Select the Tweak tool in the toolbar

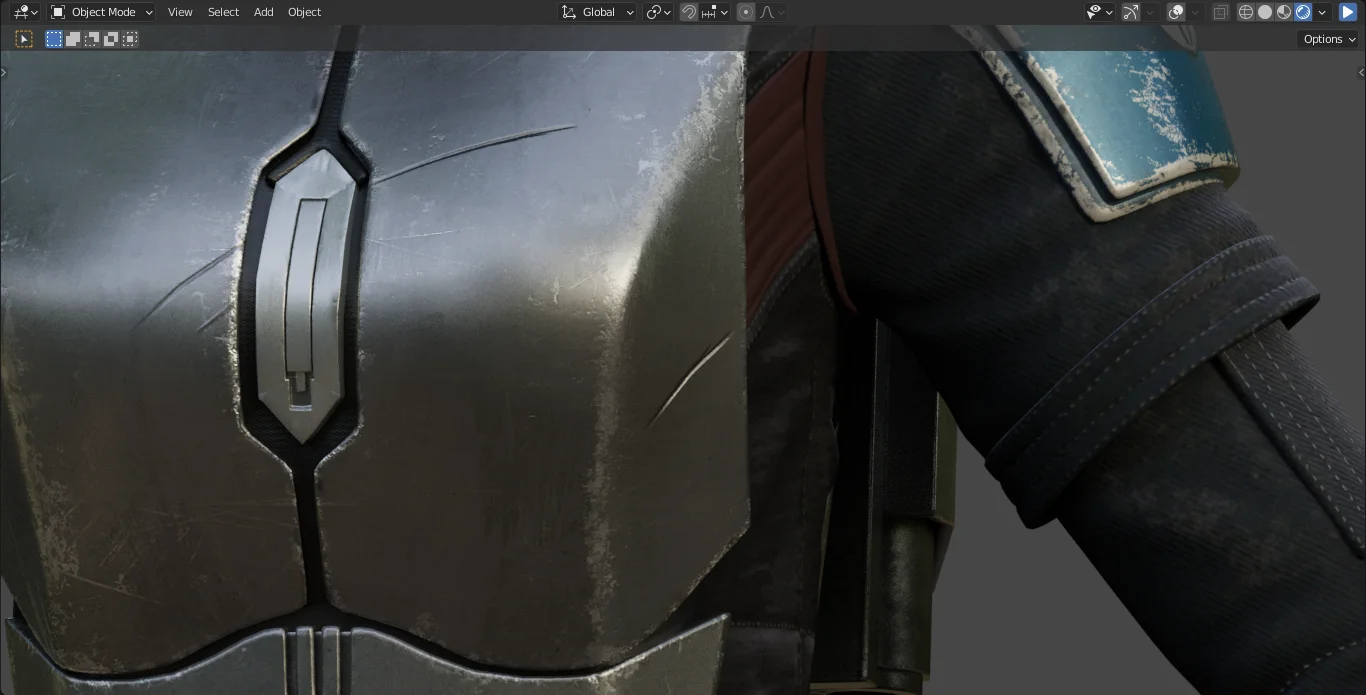24,39
